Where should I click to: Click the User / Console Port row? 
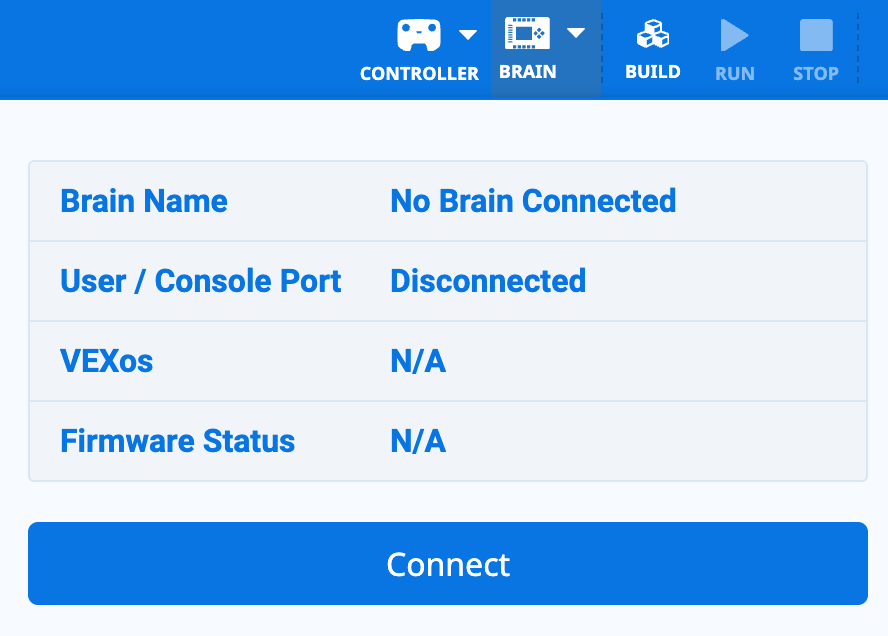(448, 281)
